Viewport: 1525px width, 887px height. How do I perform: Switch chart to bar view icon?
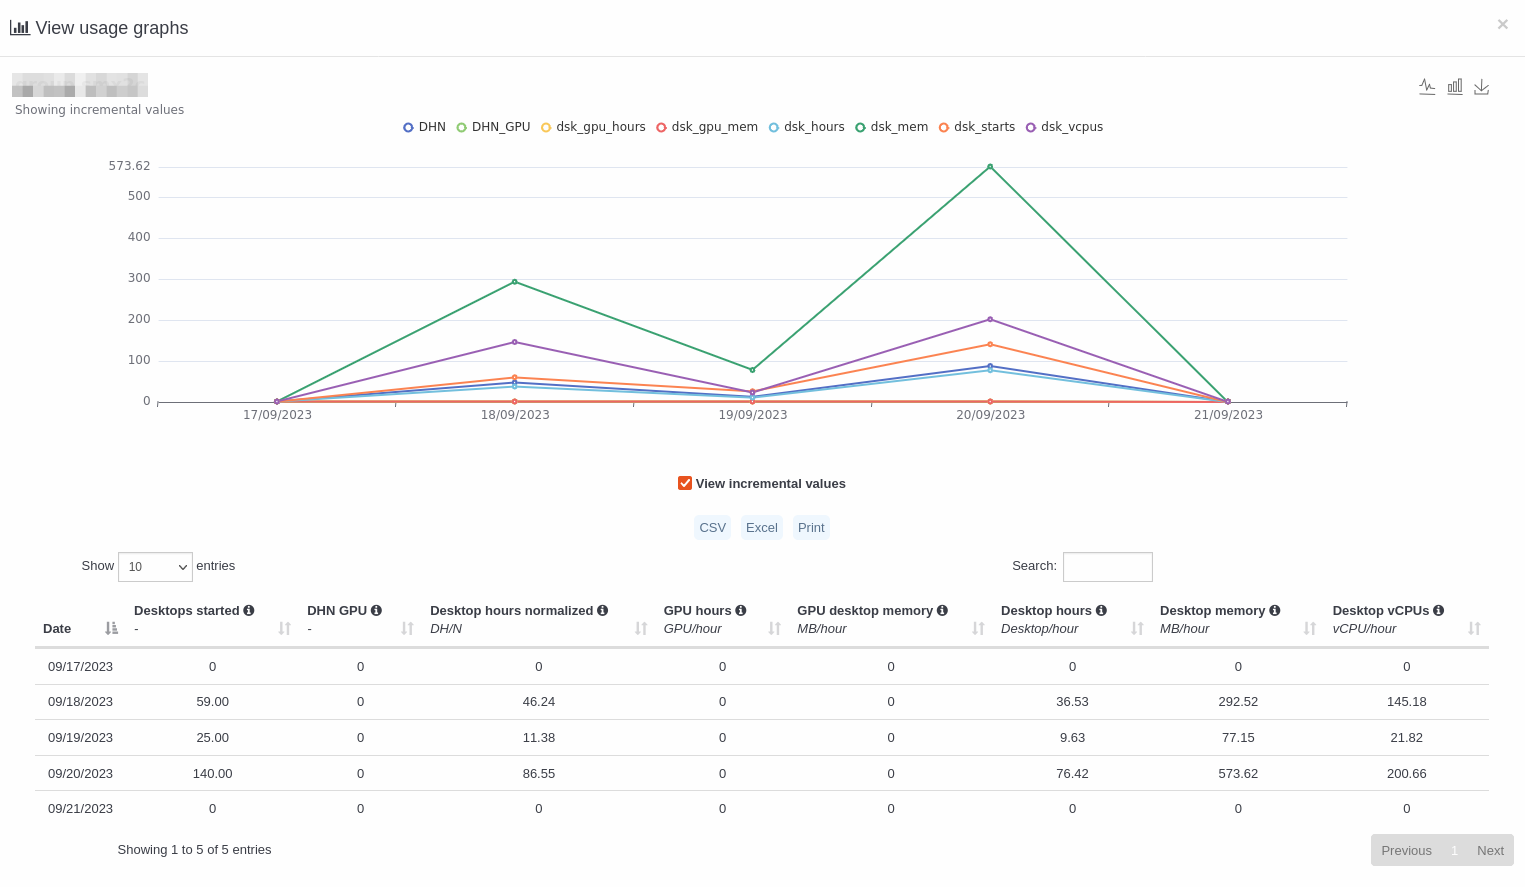[x=1455, y=87]
